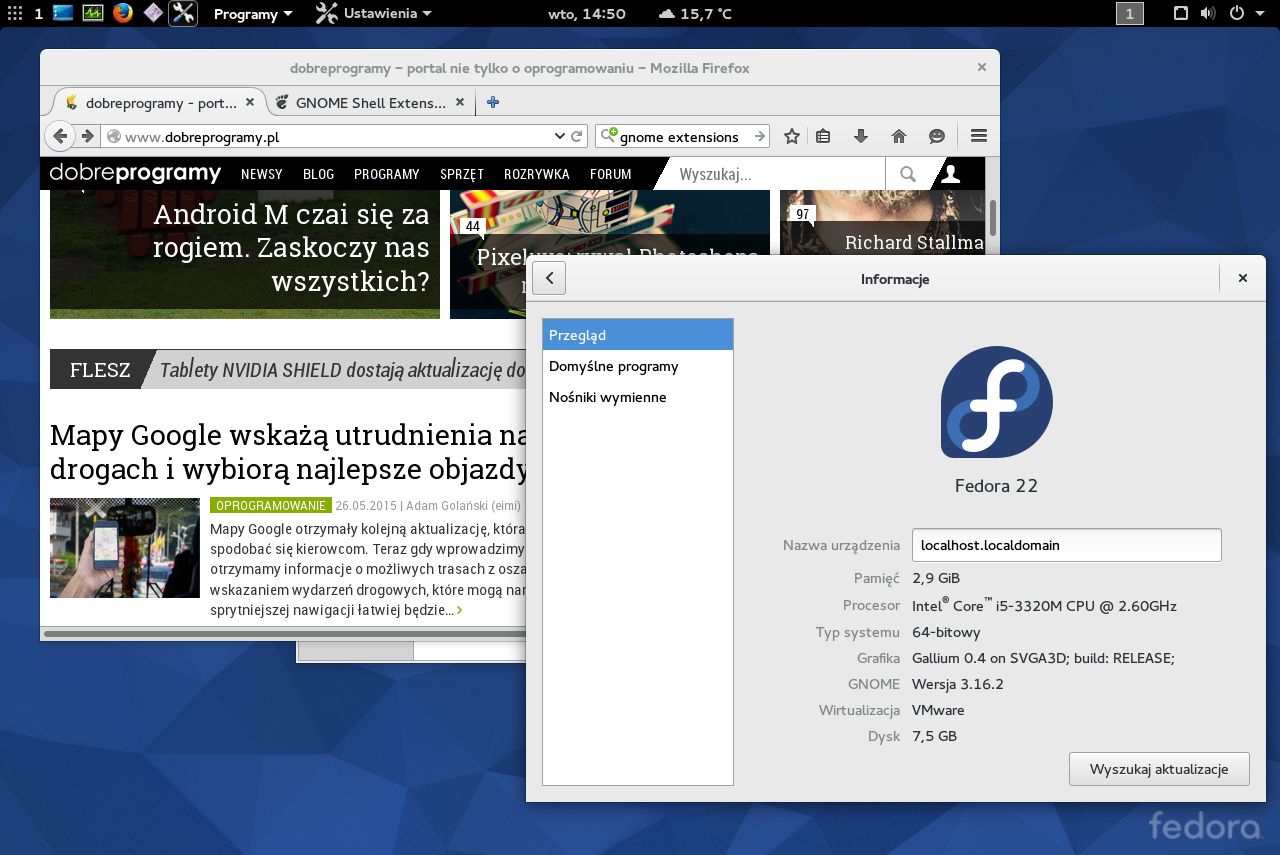Select Przegląd in Informacje sidebar
The height and width of the screenshot is (855, 1280).
(638, 335)
